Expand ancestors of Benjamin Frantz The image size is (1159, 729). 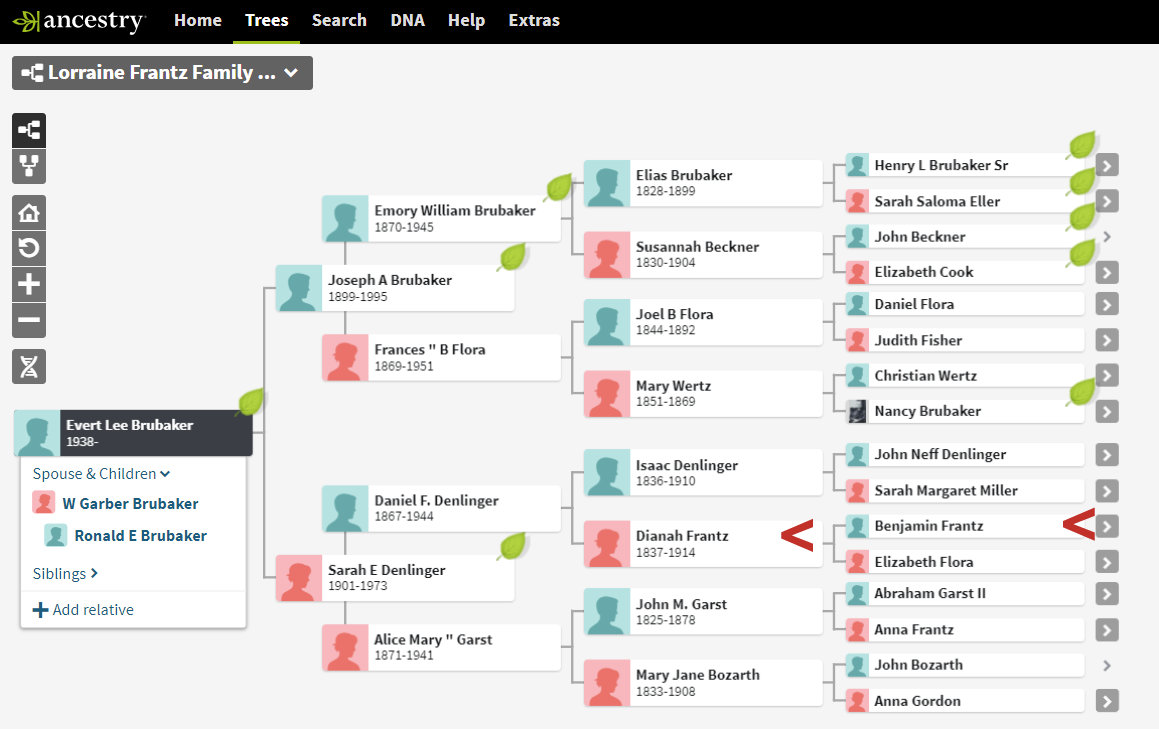tap(1106, 526)
